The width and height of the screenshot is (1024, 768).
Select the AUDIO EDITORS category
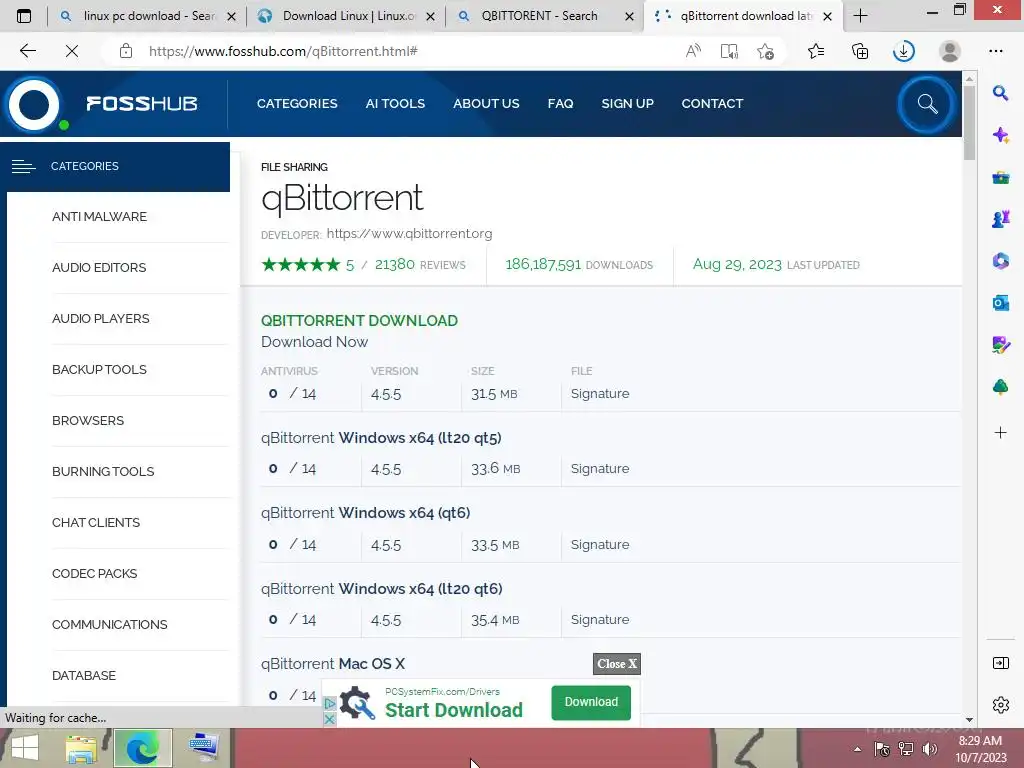pyautogui.click(x=99, y=268)
